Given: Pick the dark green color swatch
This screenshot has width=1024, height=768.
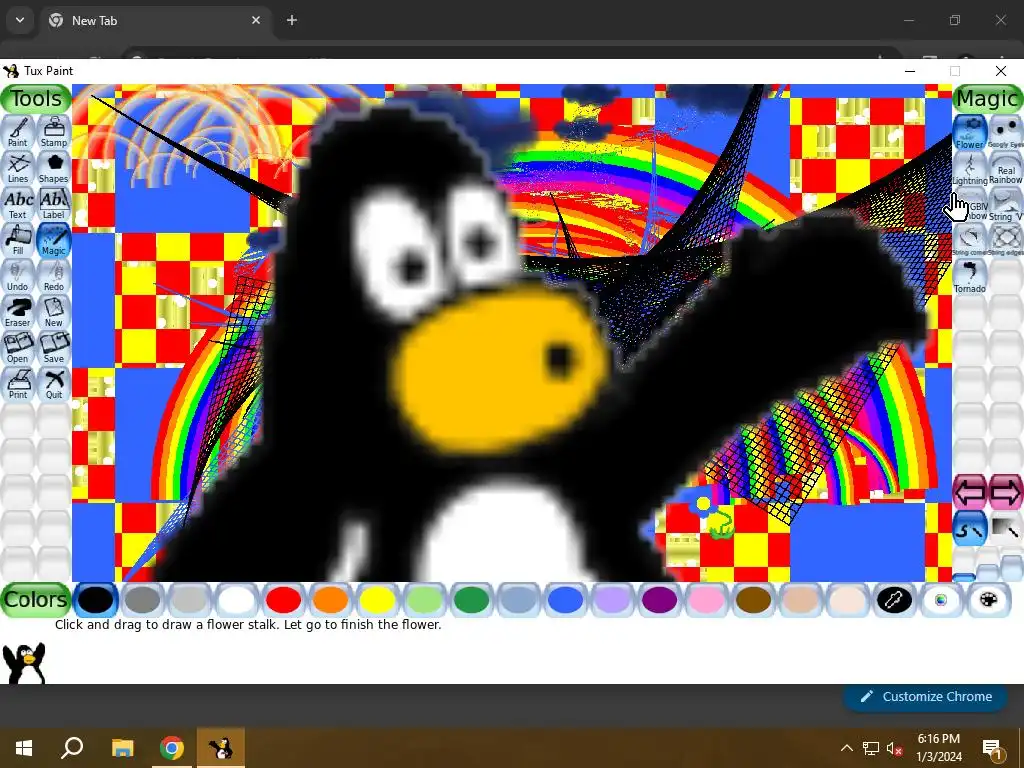Looking at the screenshot, I should (x=472, y=600).
